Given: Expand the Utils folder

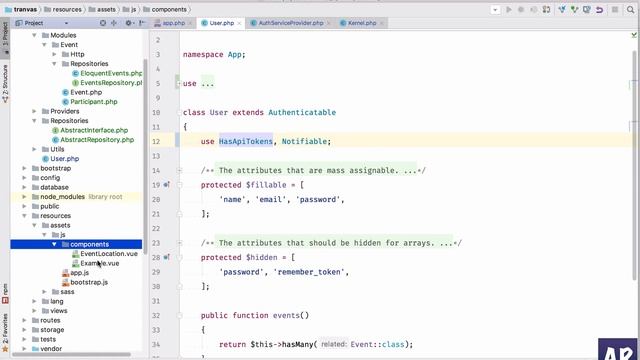Looking at the screenshot, I should tap(34, 149).
